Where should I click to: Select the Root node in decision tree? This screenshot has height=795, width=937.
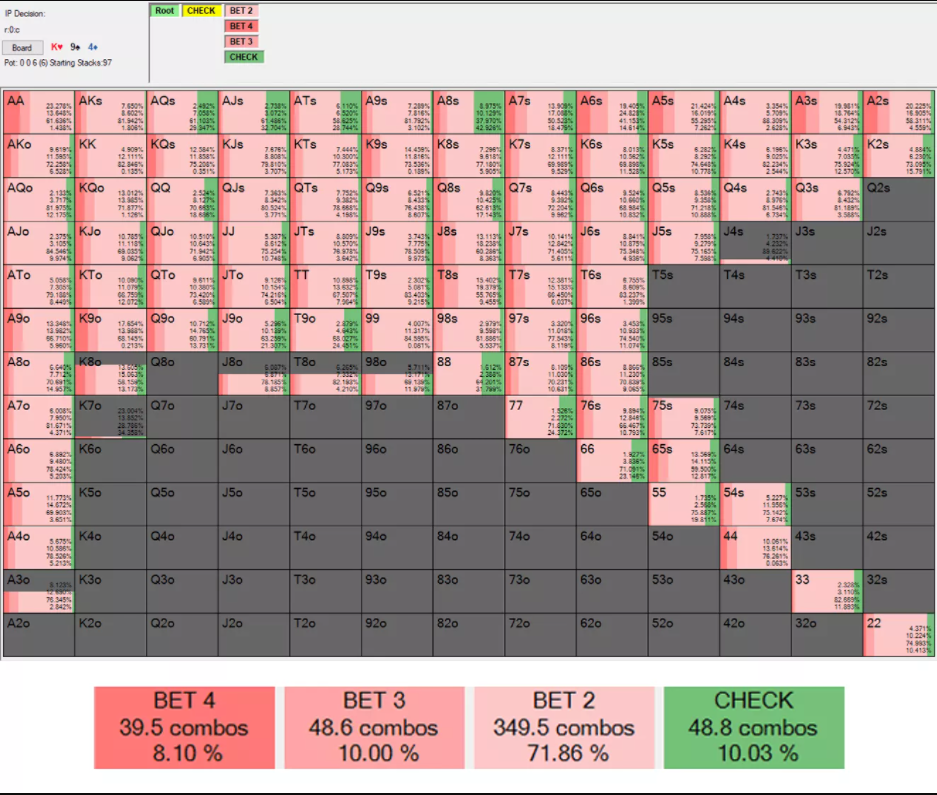point(164,11)
